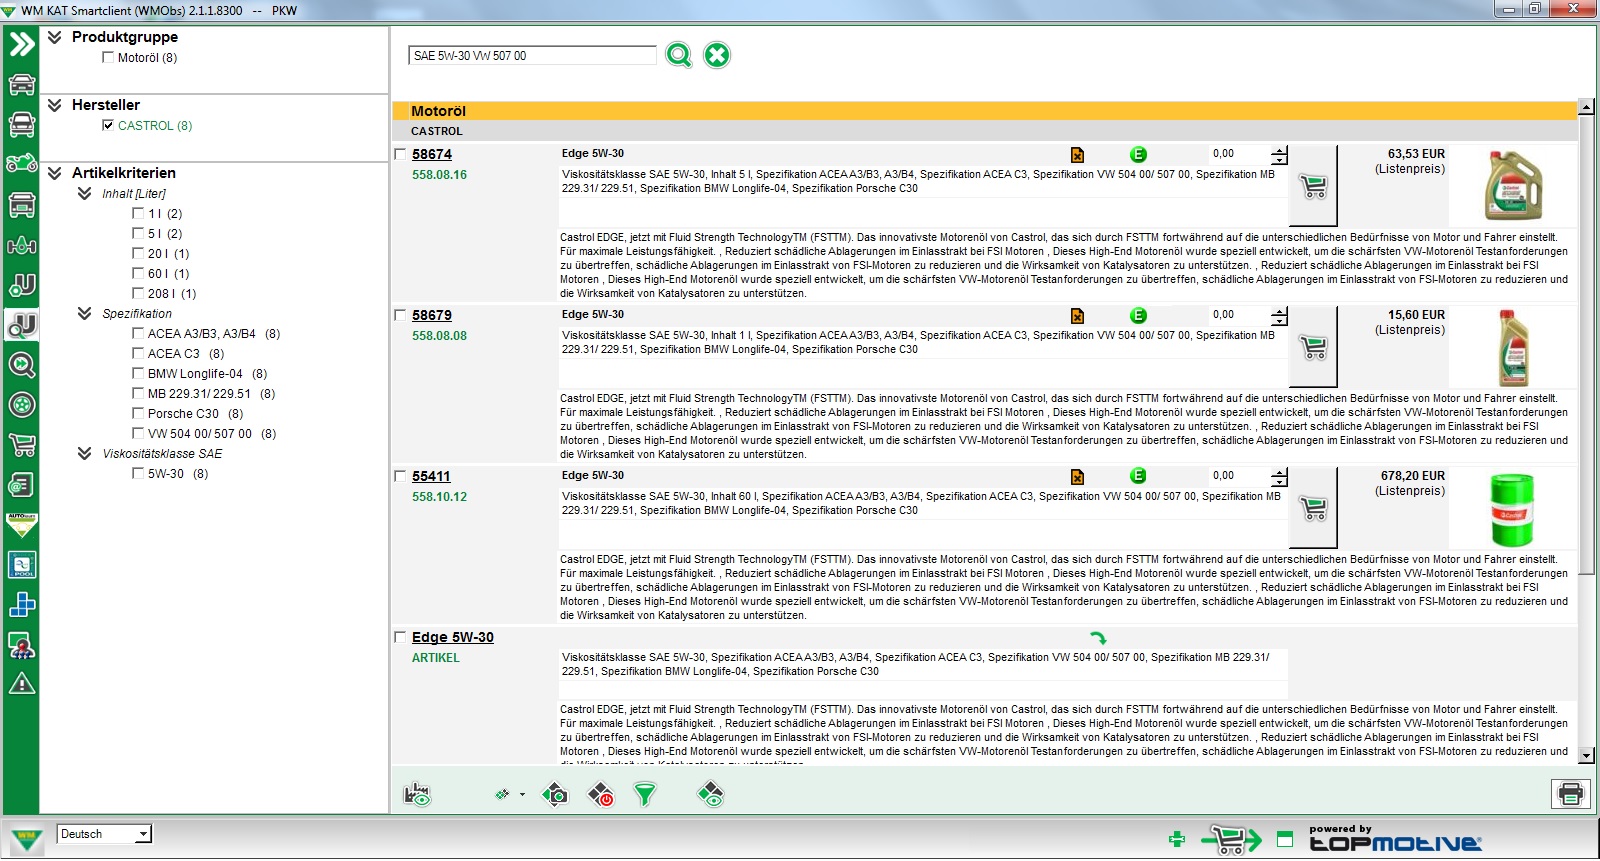Open the truck icon in sidebar

pos(22,204)
